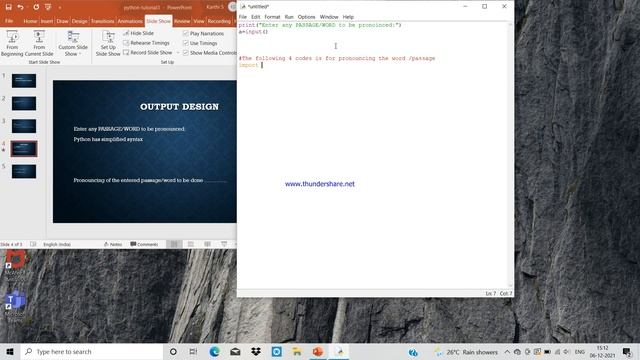Screen dimensions: 640x360
Task: Open IDLE Format menu
Action: pyautogui.click(x=272, y=17)
